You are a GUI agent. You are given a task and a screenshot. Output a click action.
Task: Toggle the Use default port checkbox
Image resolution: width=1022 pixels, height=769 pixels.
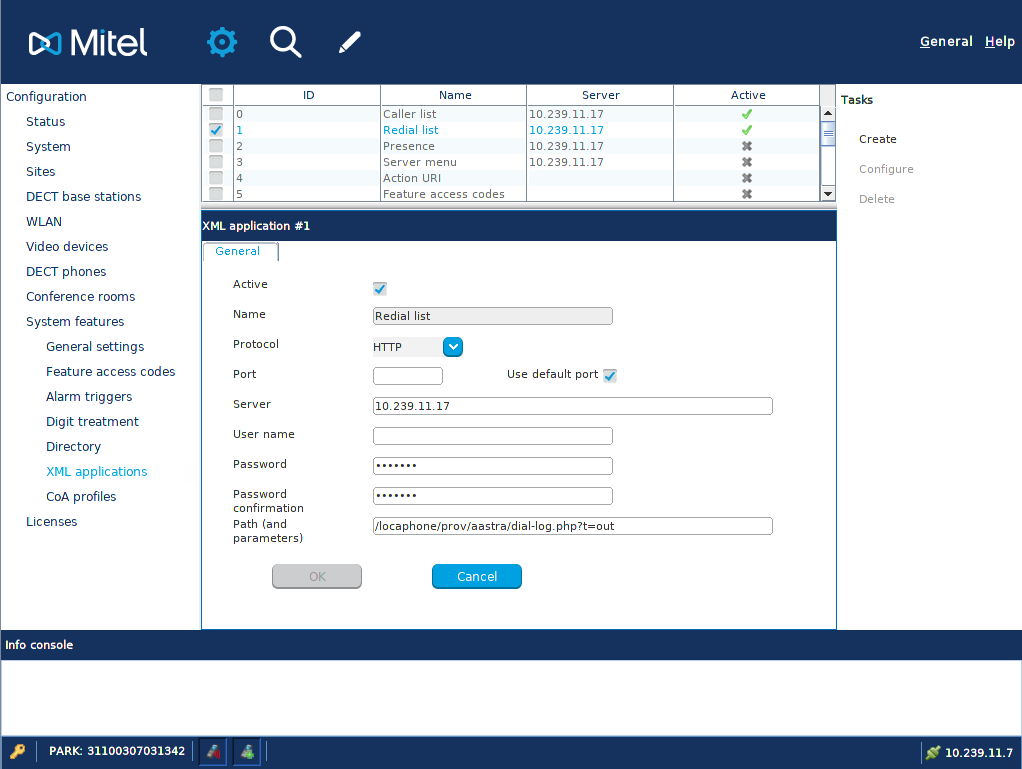(x=610, y=376)
